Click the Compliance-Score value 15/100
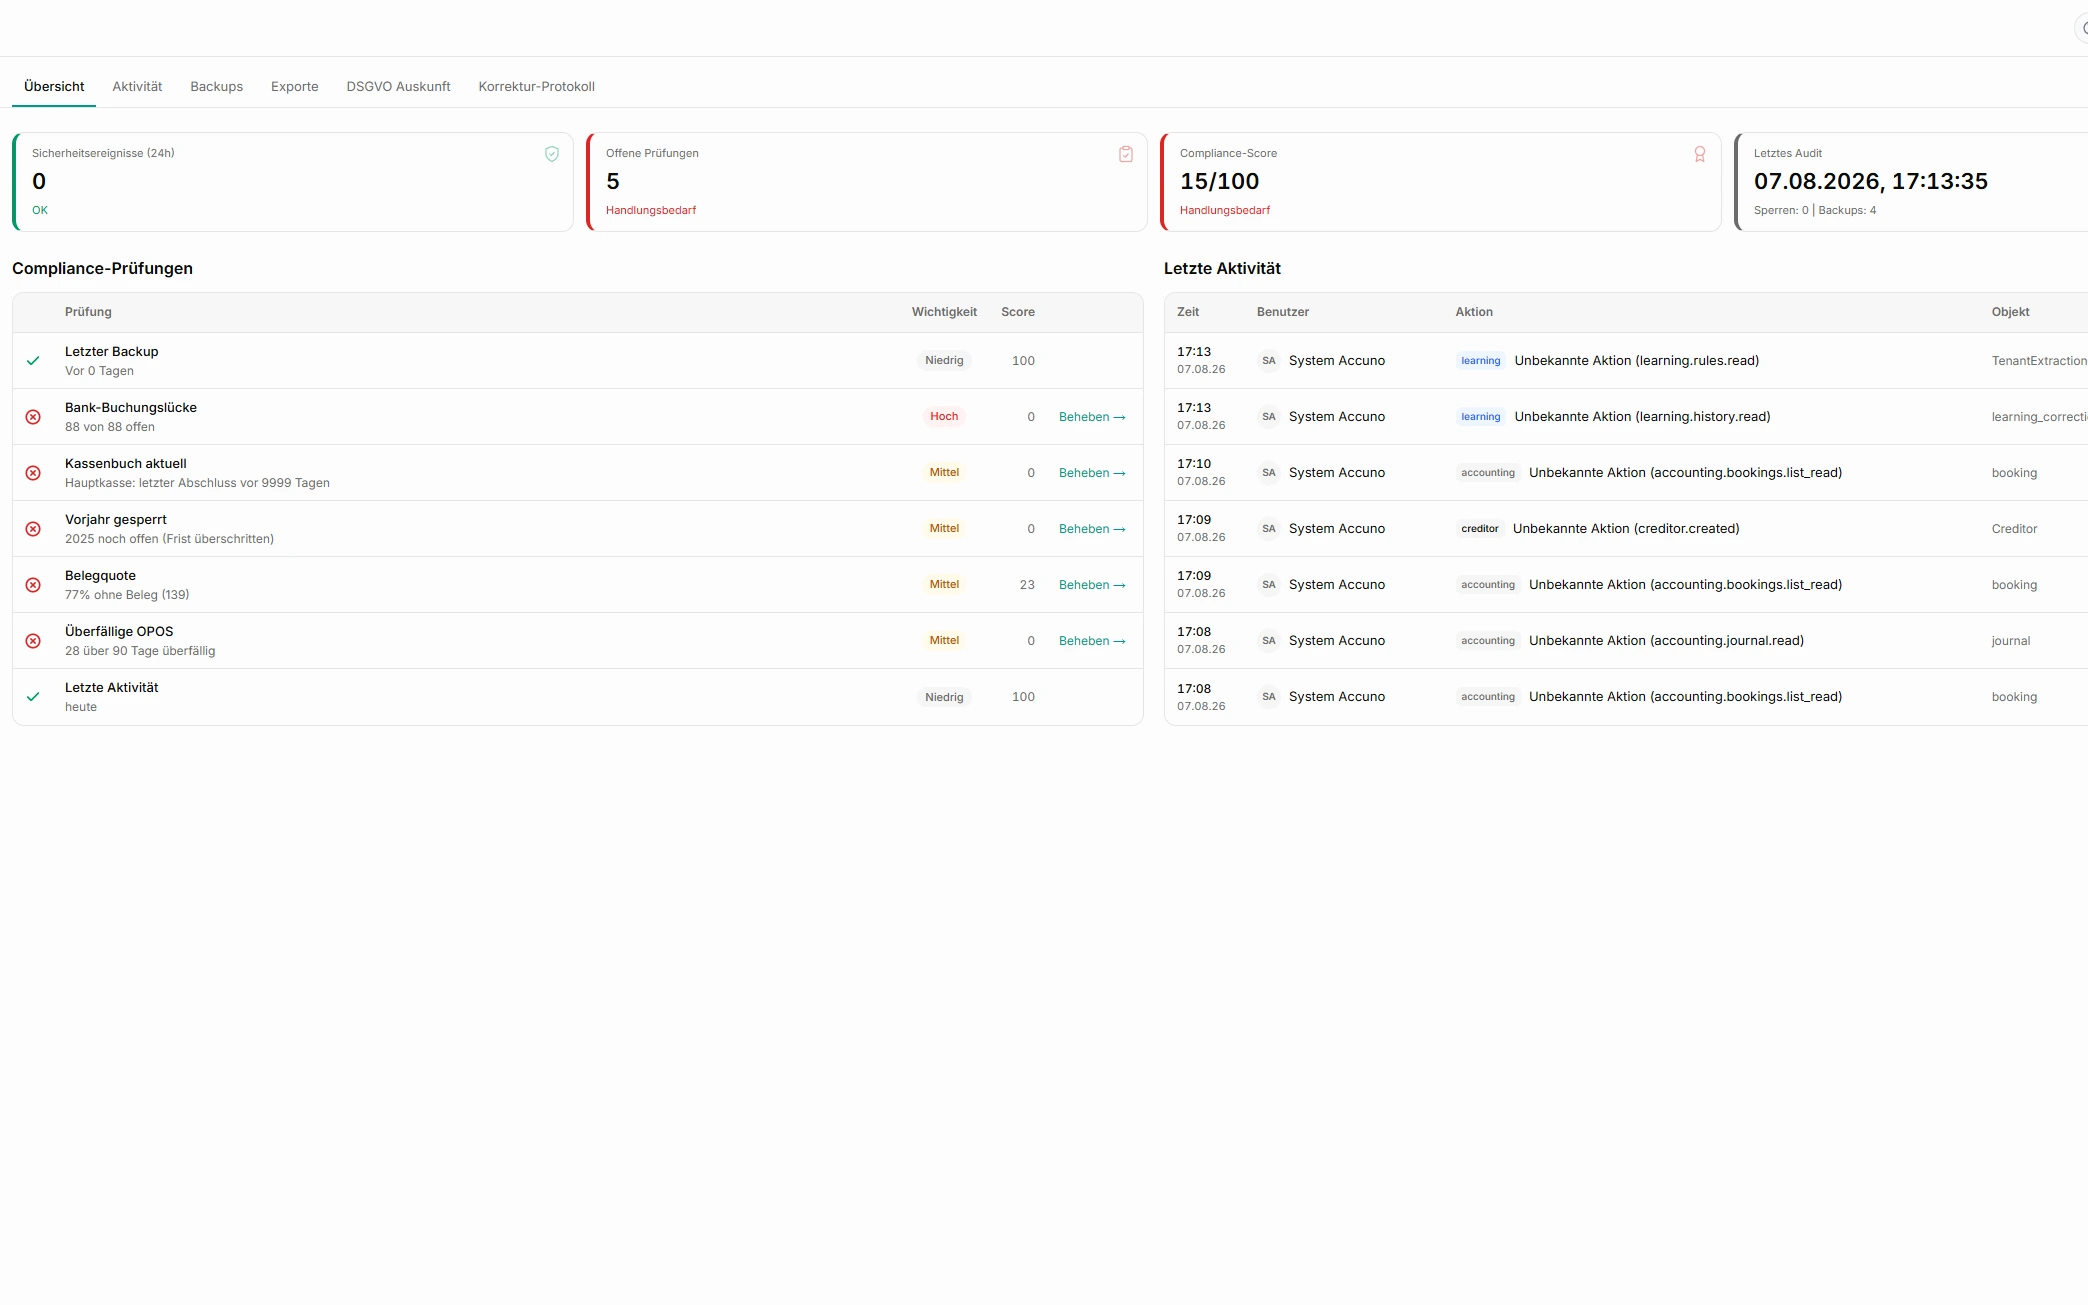Screen dimensions: 2088x1305 tap(1219, 181)
